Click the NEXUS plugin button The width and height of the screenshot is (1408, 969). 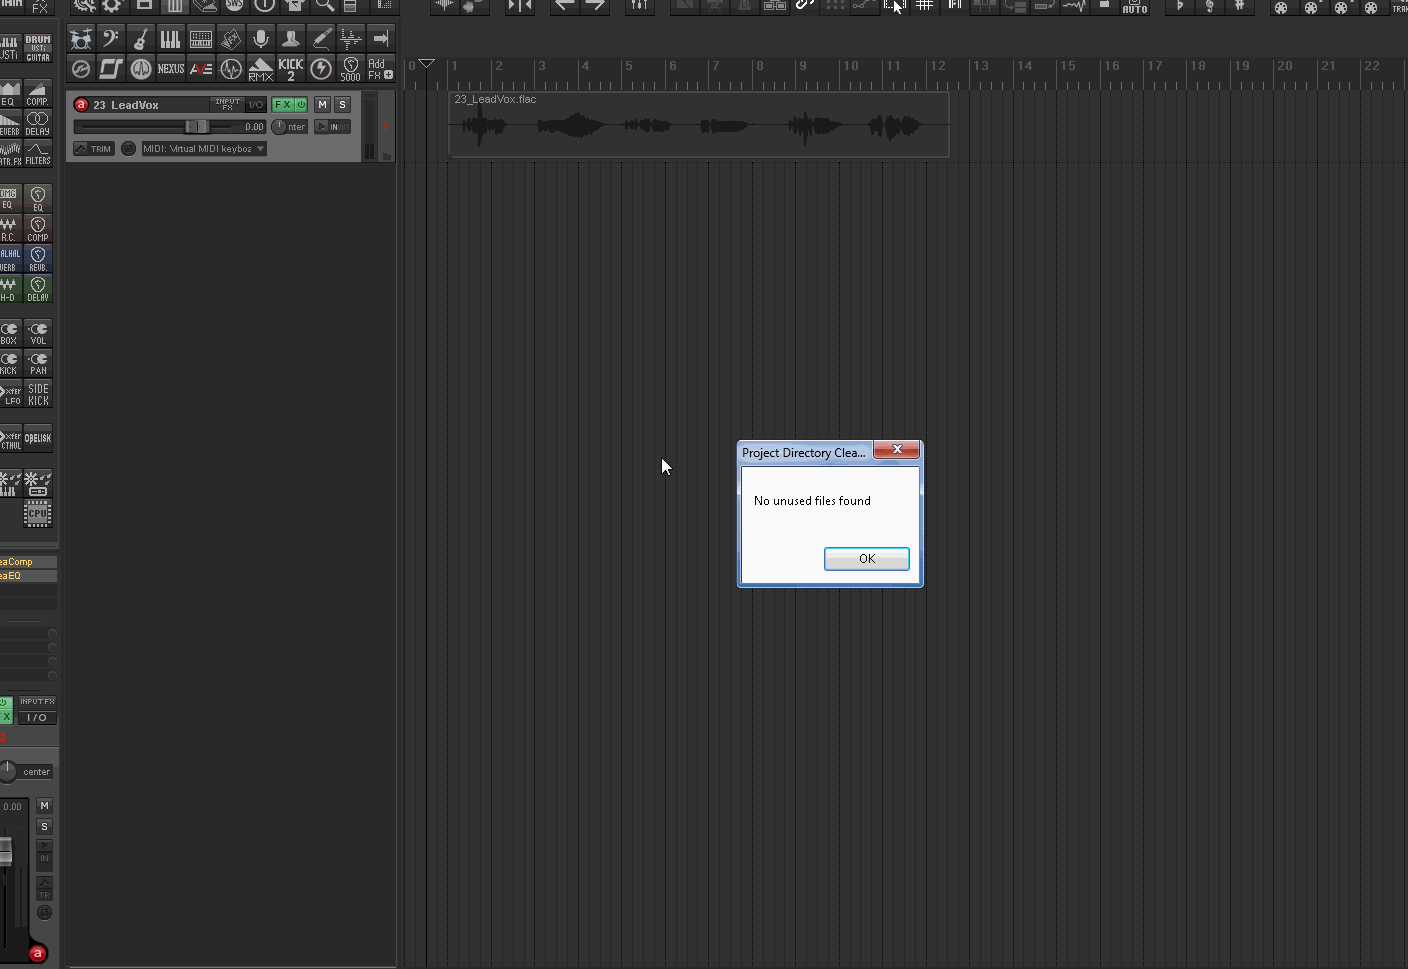click(x=171, y=69)
